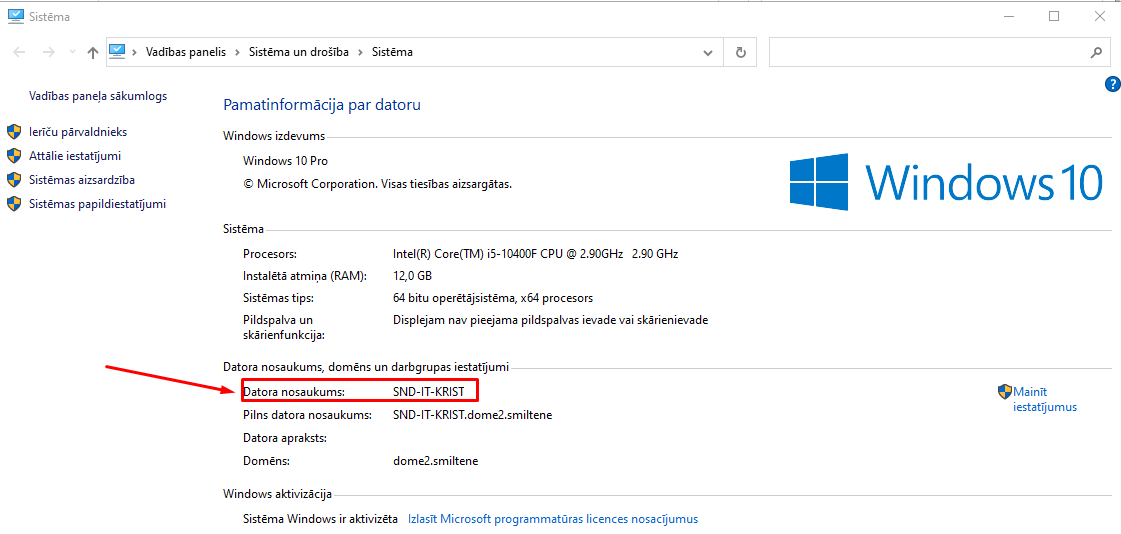
Task: Click computer name value SND-IT-KRIST
Action: [x=429, y=392]
